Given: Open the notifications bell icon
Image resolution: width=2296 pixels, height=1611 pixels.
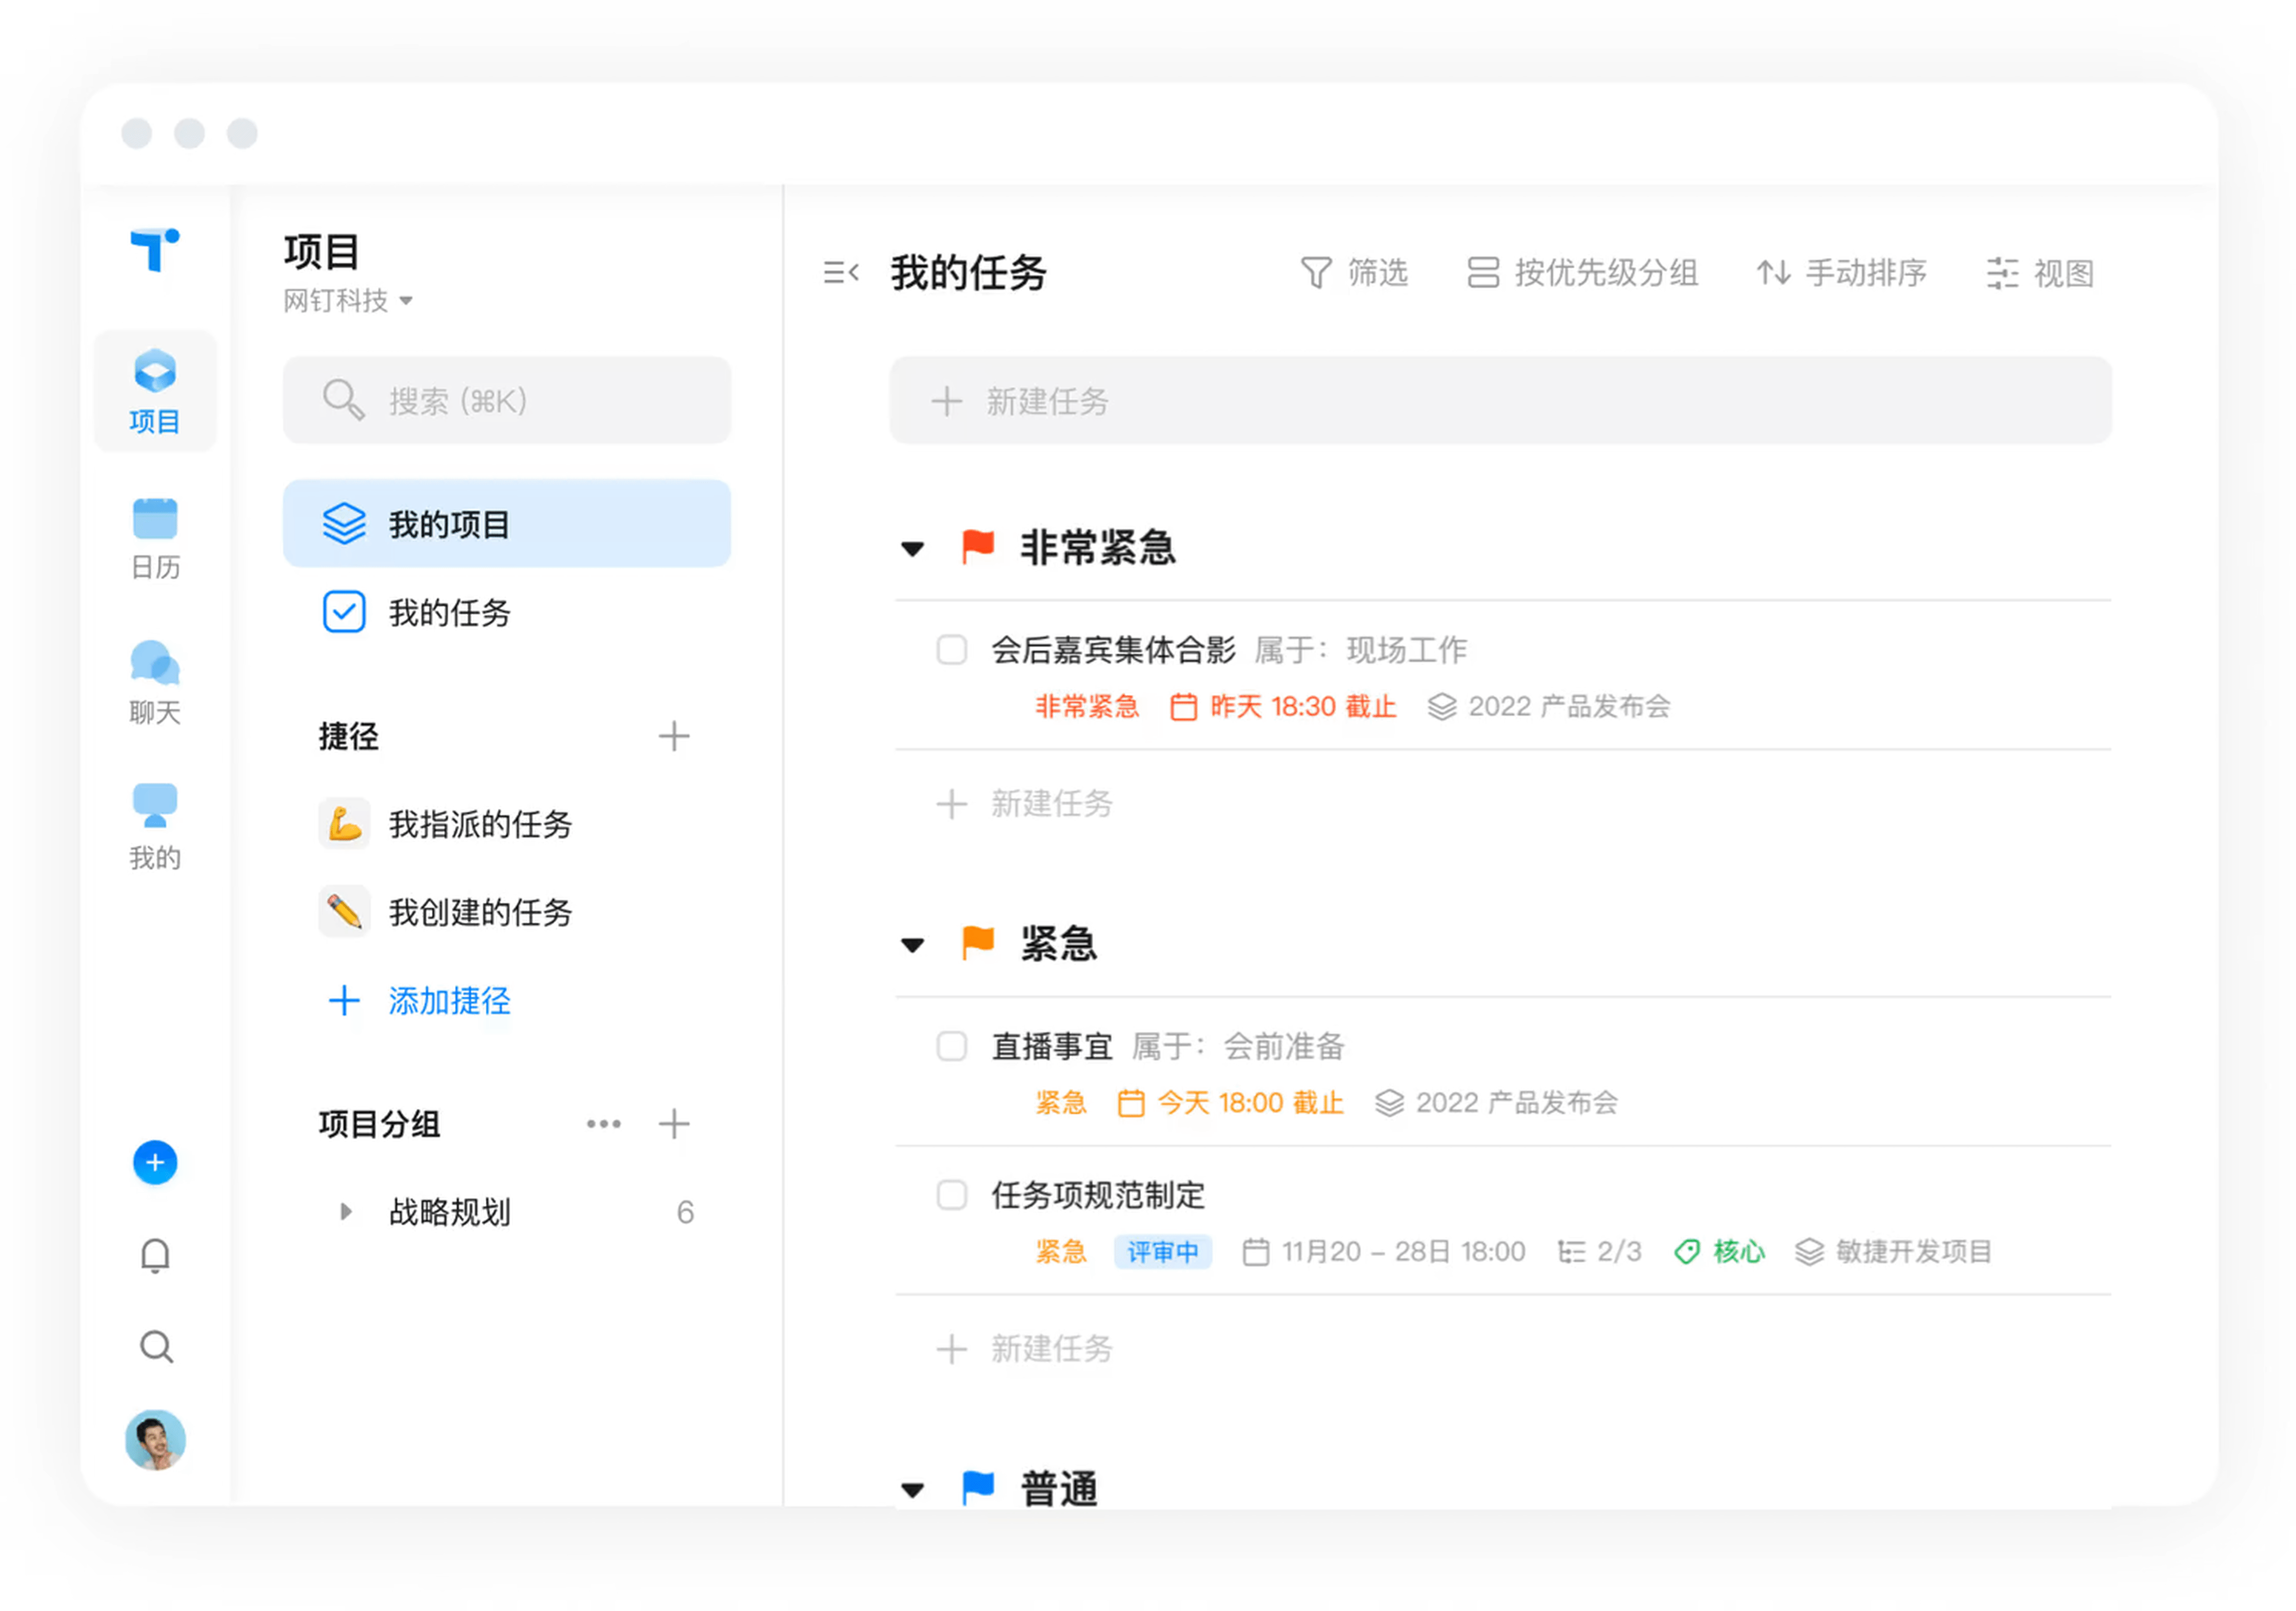Looking at the screenshot, I should [155, 1255].
